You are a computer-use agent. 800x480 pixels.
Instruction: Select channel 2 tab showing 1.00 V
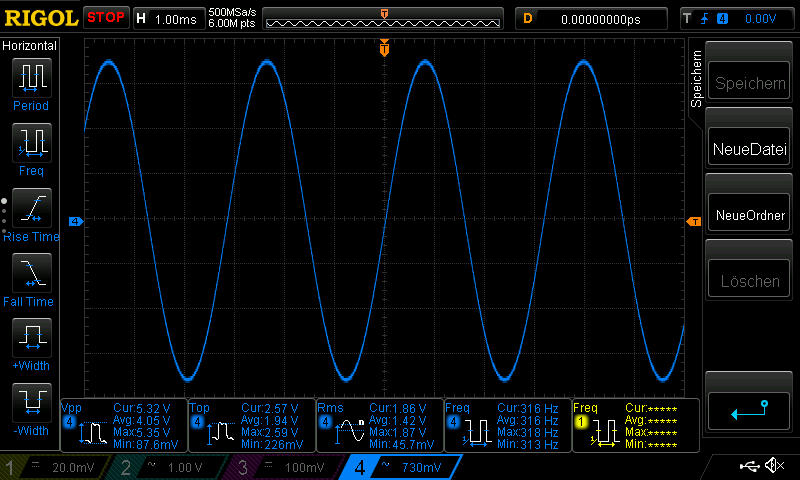tap(168, 467)
